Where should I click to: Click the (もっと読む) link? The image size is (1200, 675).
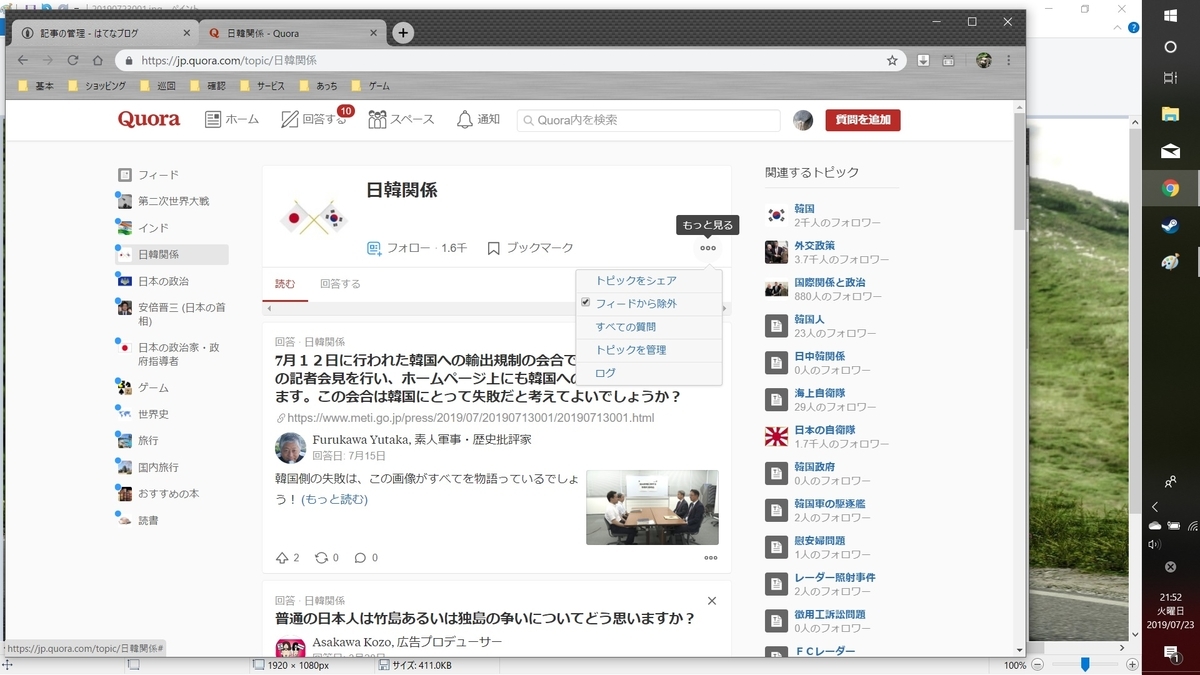point(334,499)
